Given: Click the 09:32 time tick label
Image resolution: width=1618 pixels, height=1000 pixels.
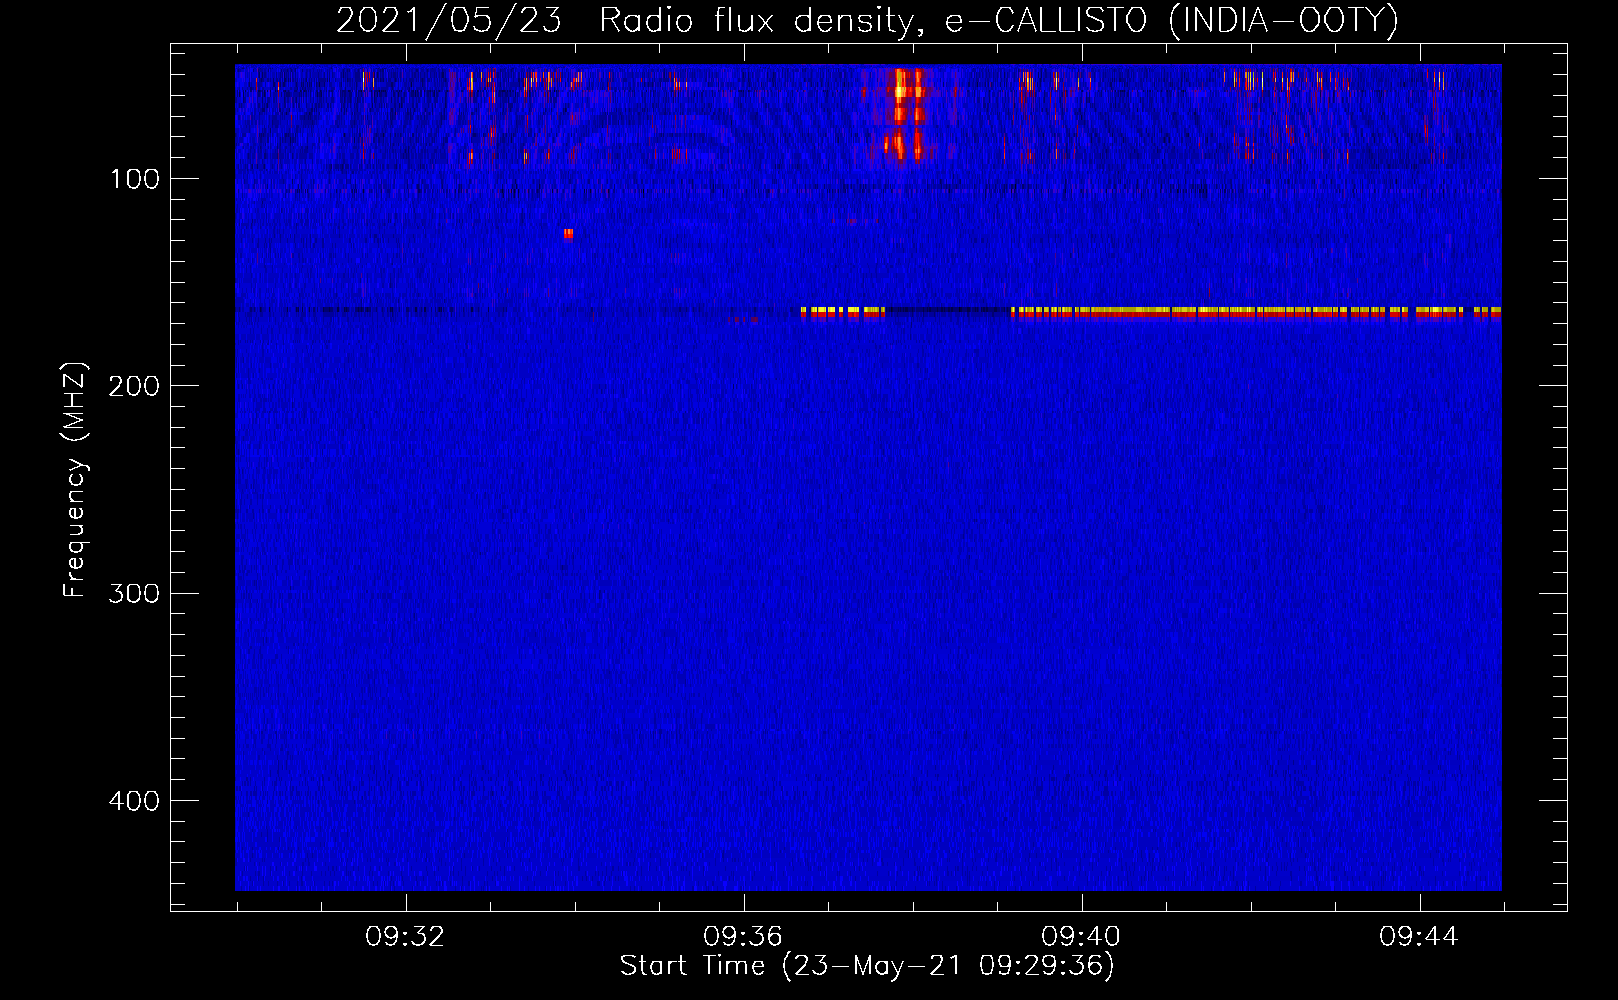Looking at the screenshot, I should click(405, 936).
